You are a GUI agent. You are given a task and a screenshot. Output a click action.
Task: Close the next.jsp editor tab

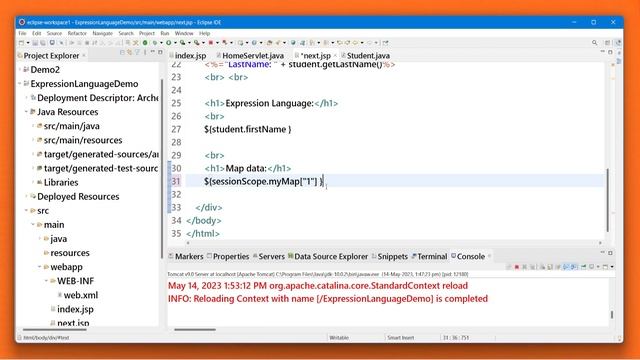(x=335, y=56)
